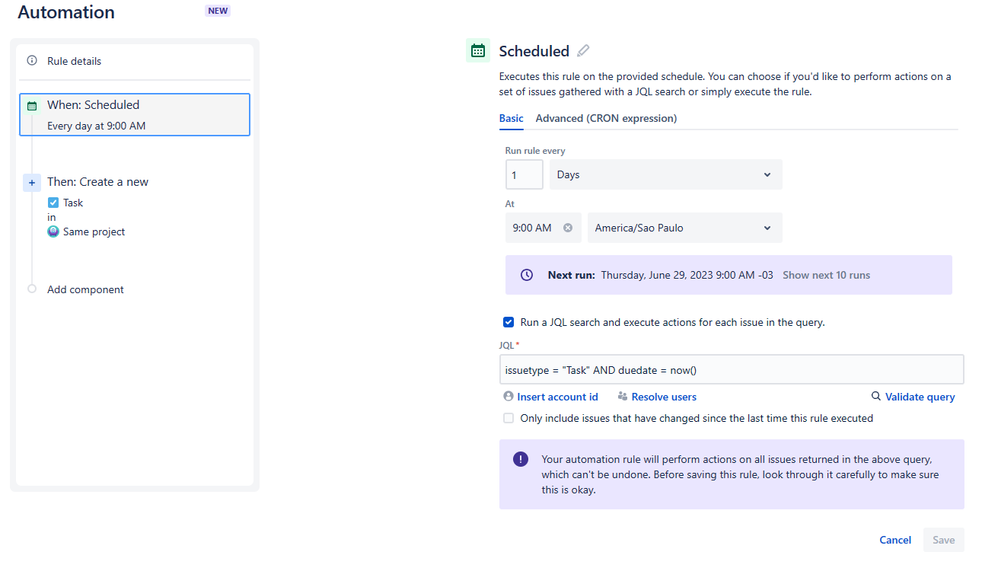
Task: Click the Rule details info icon
Action: pyautogui.click(x=32, y=60)
